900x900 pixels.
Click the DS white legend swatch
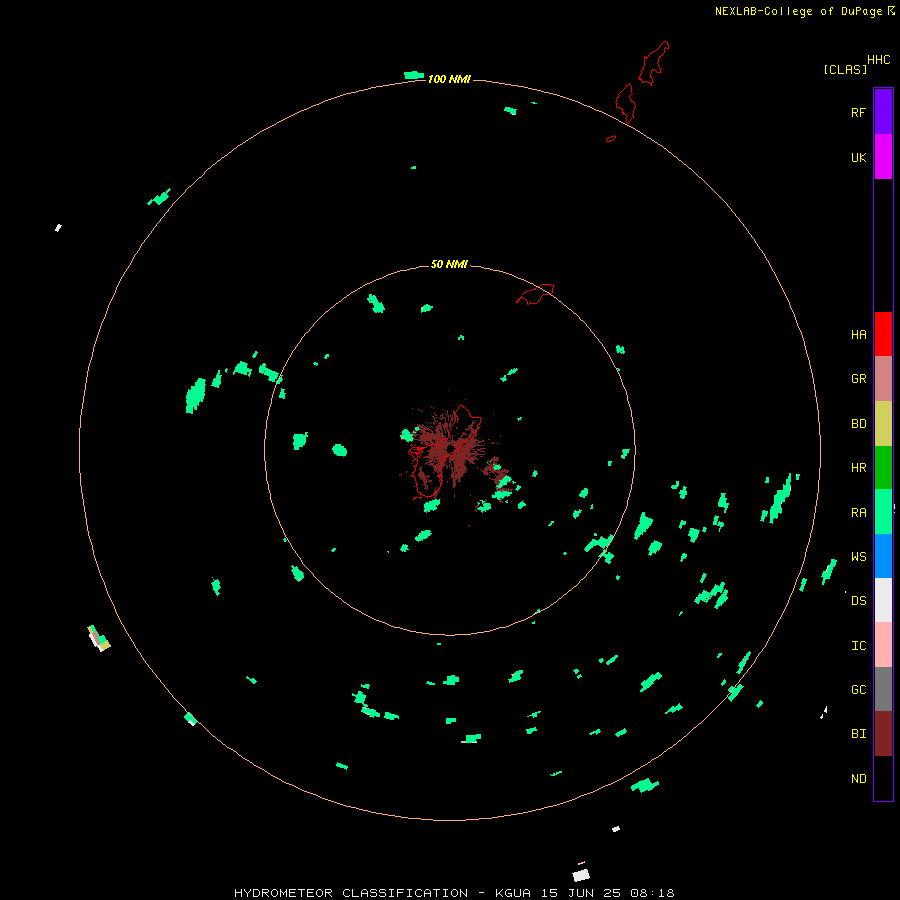click(x=883, y=600)
